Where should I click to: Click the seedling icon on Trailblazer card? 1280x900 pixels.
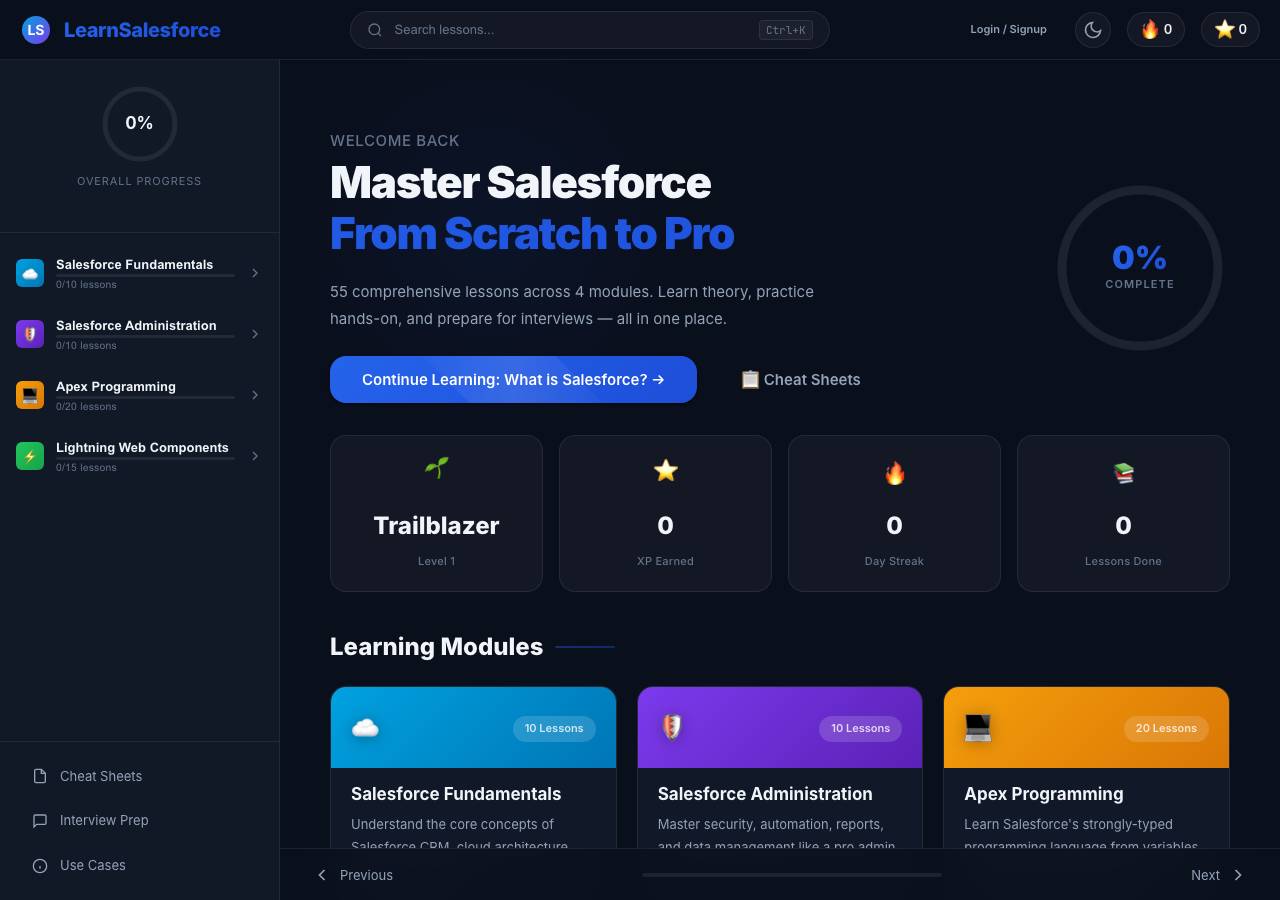click(436, 468)
